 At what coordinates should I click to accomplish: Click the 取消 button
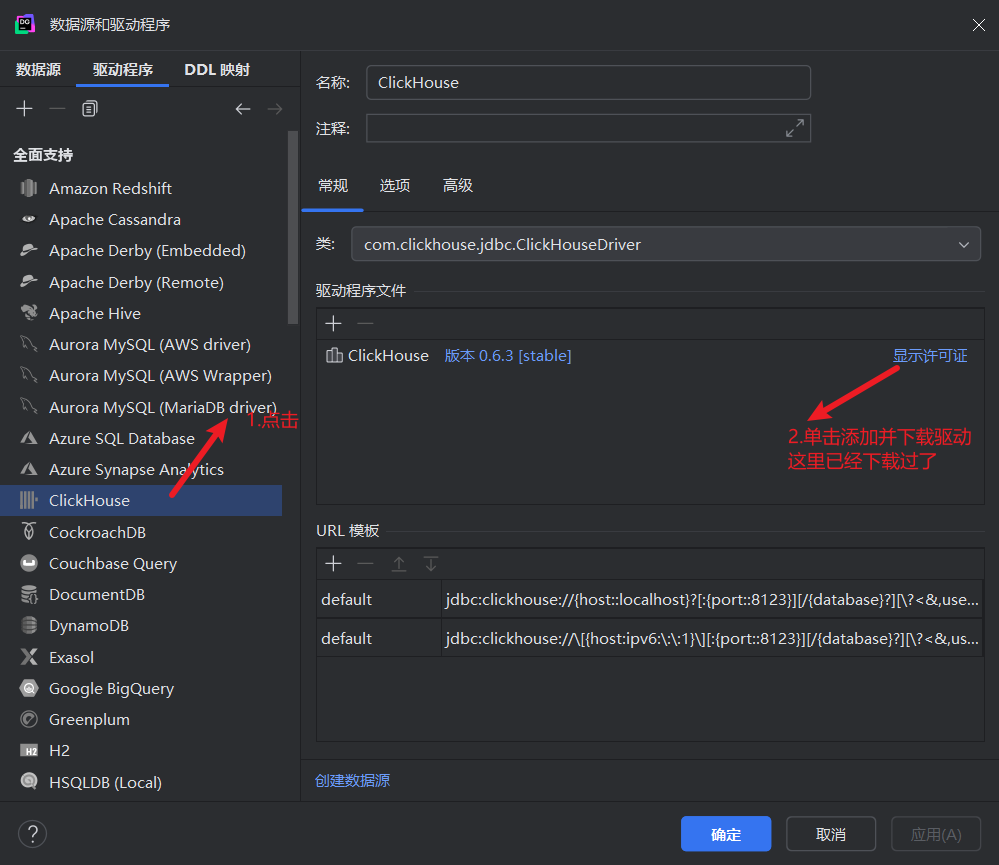831,834
